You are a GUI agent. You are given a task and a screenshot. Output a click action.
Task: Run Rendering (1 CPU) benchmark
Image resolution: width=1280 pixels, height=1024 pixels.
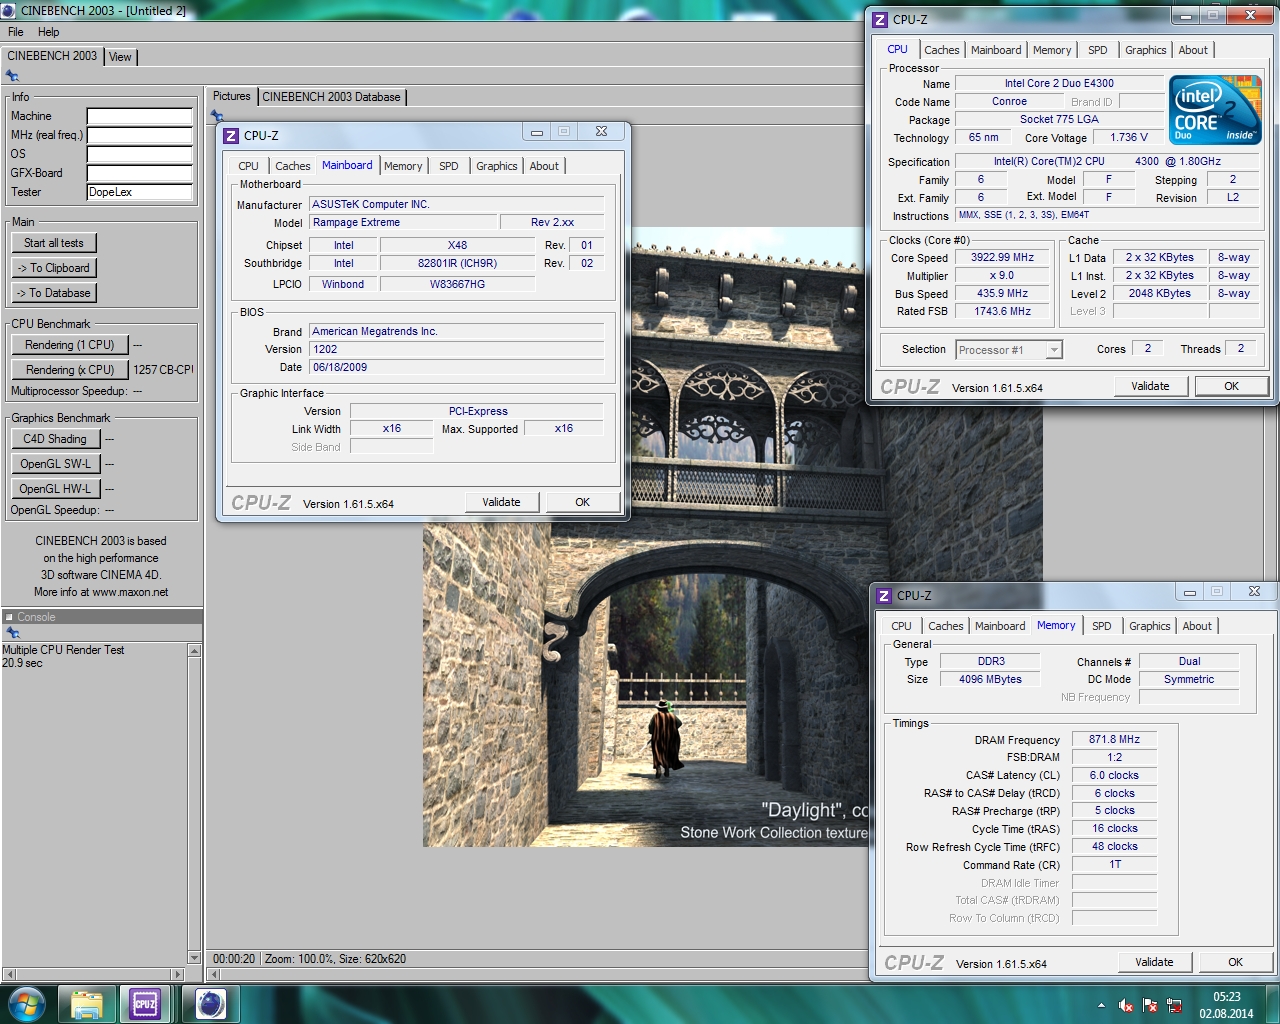(x=70, y=345)
